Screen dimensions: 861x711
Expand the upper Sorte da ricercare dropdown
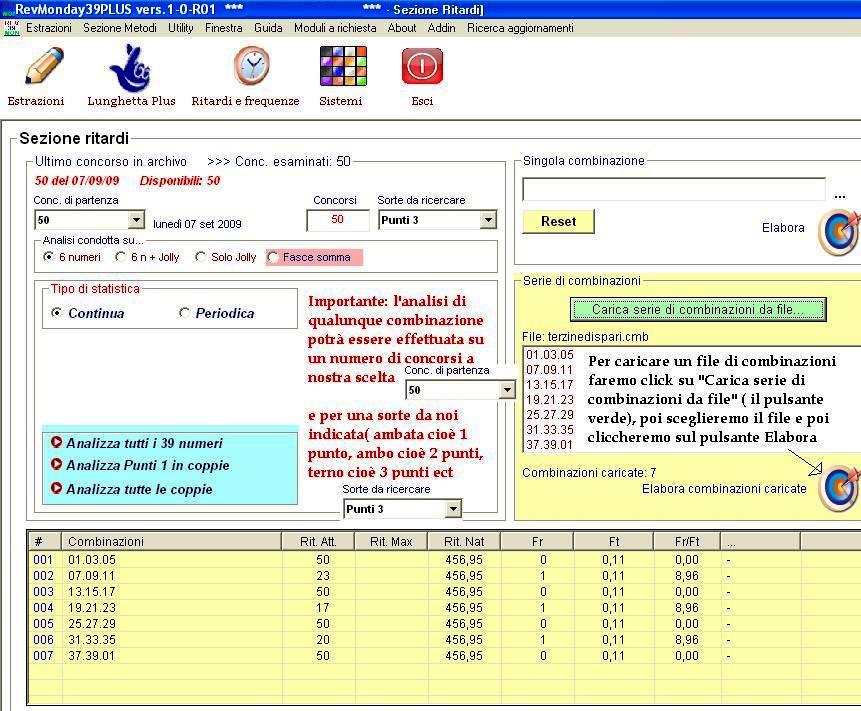tap(488, 220)
